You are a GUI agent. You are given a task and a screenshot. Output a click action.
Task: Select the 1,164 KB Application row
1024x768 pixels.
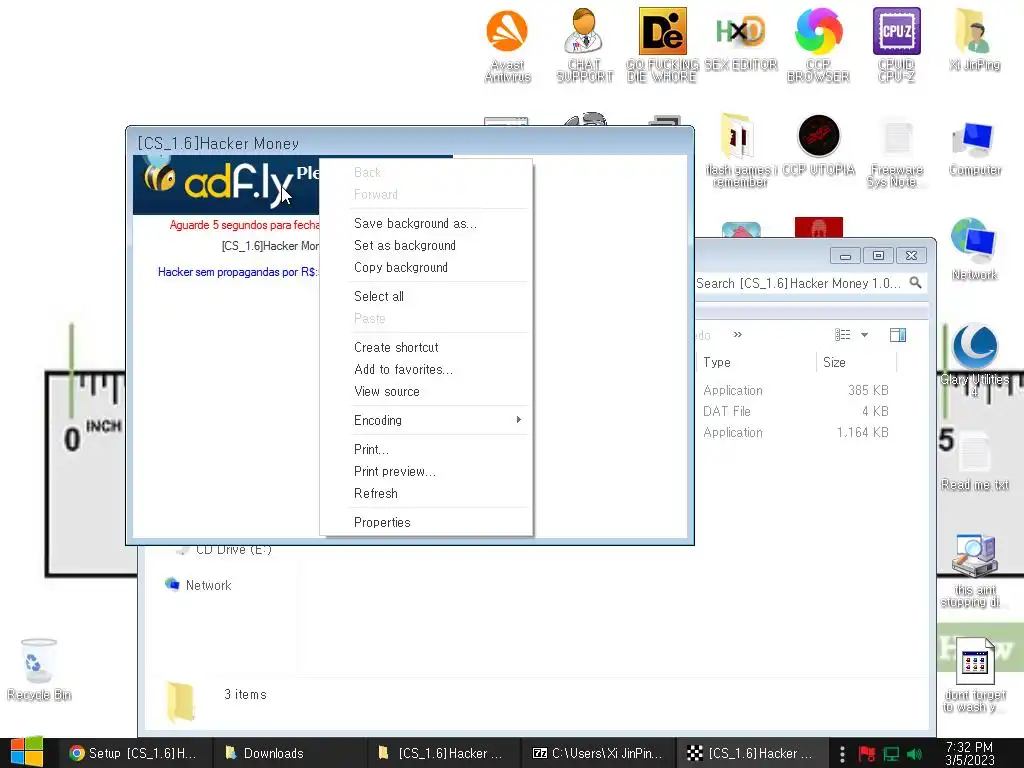(x=795, y=432)
